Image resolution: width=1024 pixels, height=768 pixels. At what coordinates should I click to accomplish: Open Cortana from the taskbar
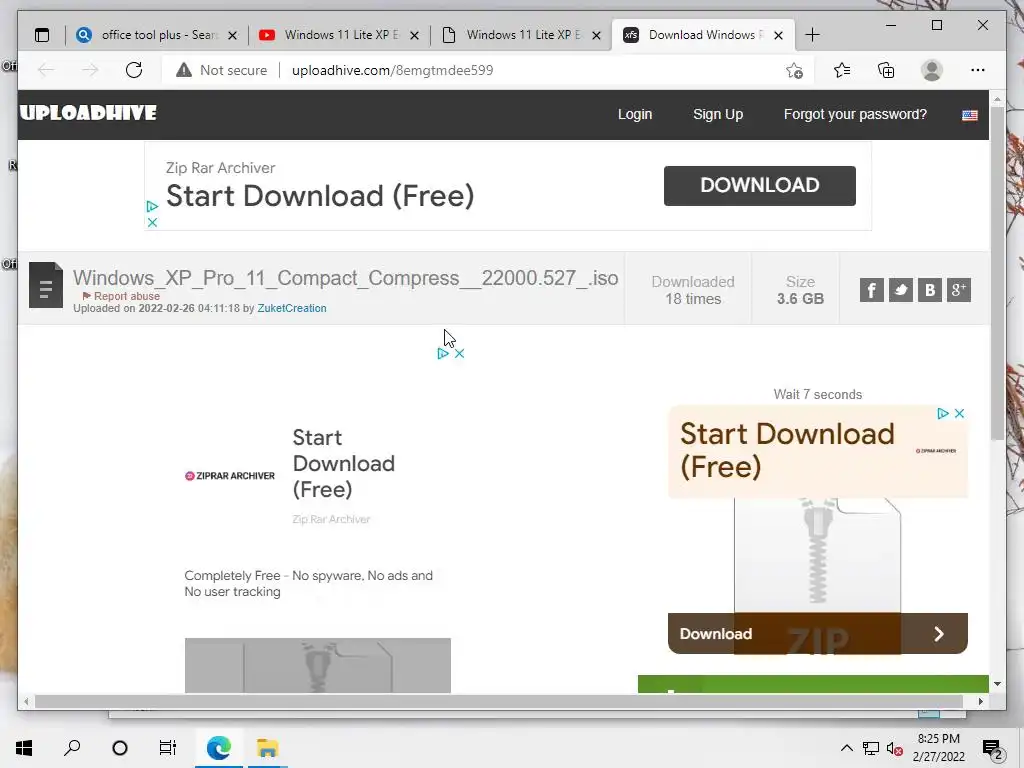(x=120, y=748)
